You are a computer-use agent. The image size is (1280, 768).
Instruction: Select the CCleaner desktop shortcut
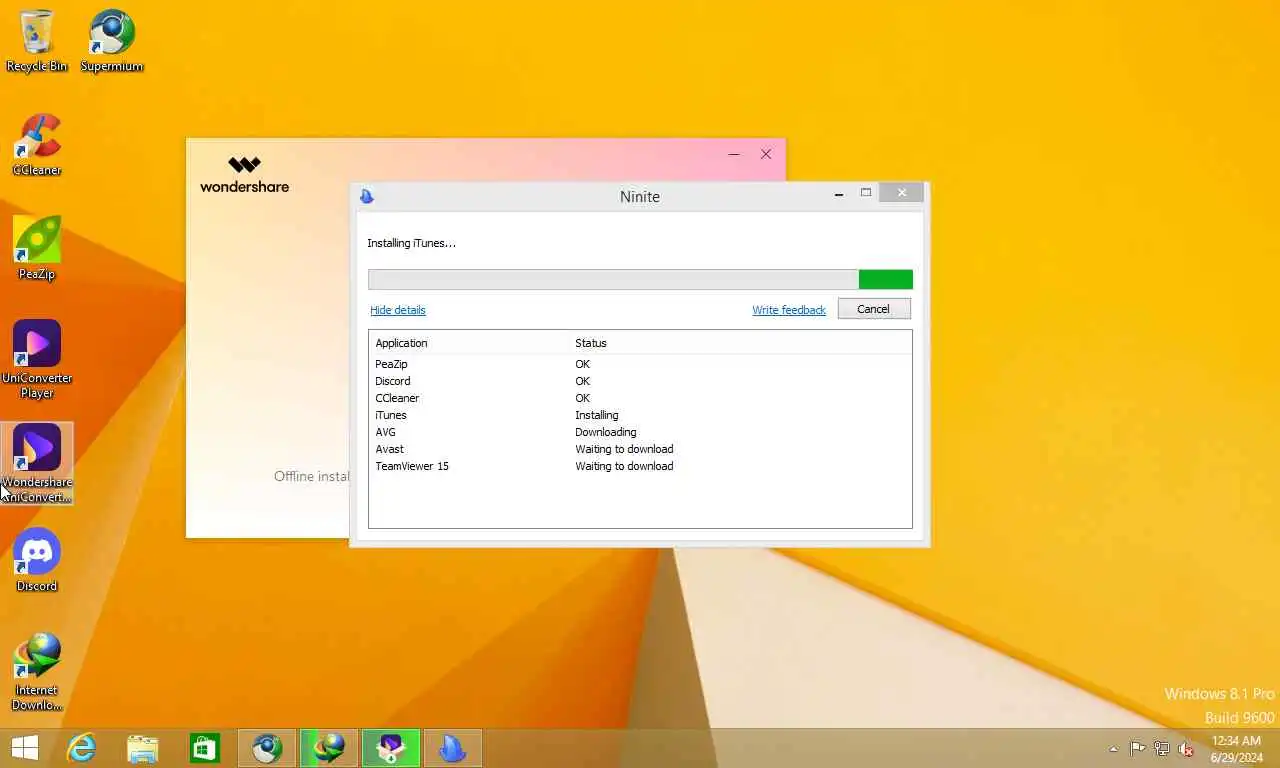coord(37,145)
